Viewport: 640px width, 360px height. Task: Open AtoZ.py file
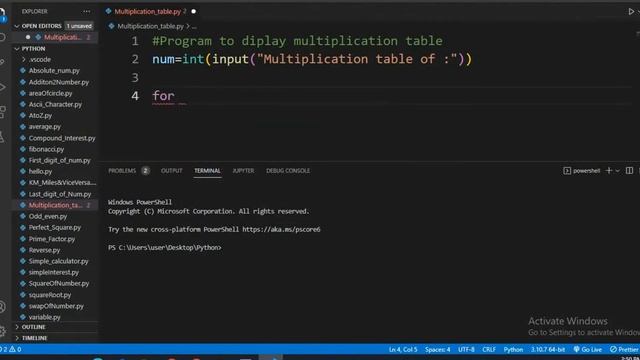click(40, 116)
